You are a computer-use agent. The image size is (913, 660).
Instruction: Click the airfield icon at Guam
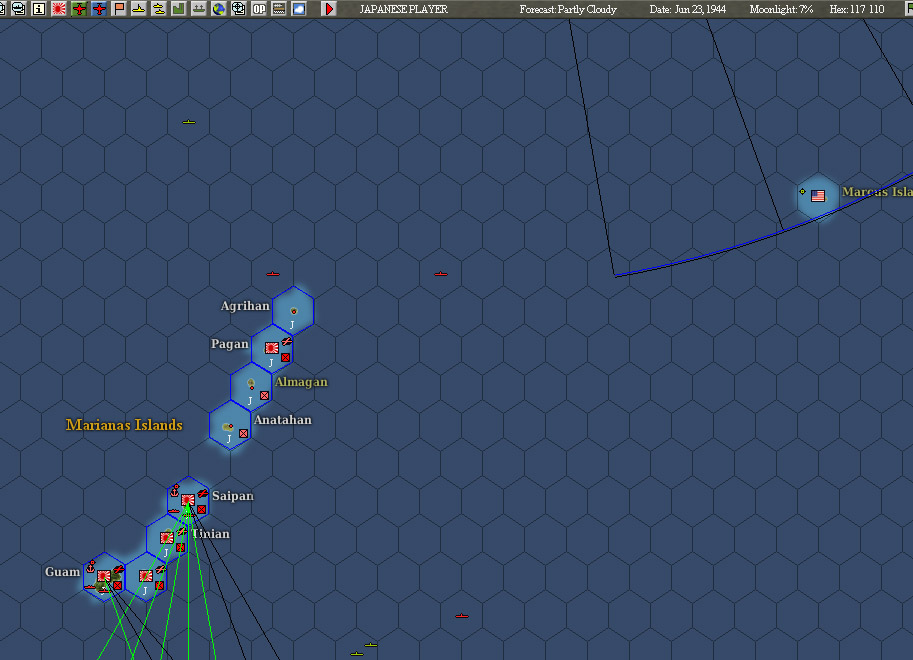pos(119,569)
